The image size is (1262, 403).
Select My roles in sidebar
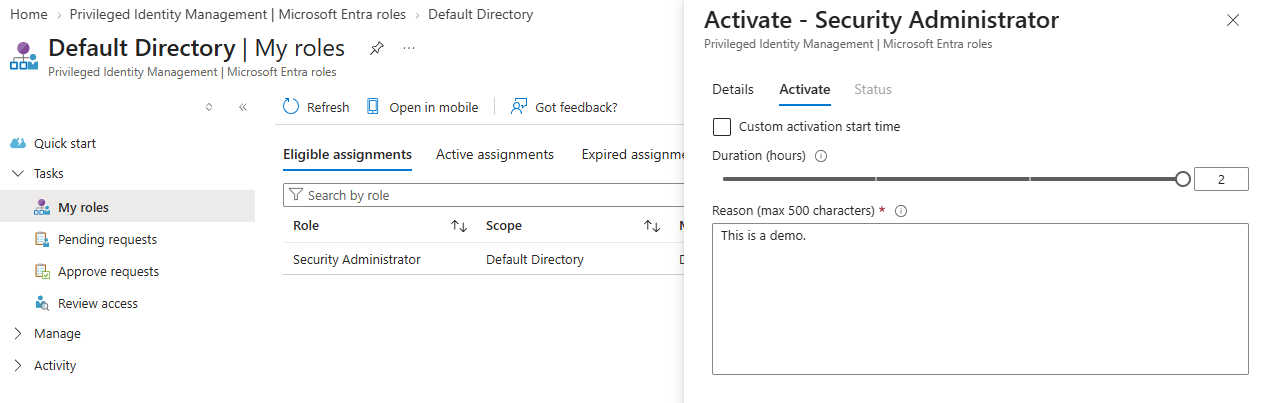pyautogui.click(x=83, y=207)
